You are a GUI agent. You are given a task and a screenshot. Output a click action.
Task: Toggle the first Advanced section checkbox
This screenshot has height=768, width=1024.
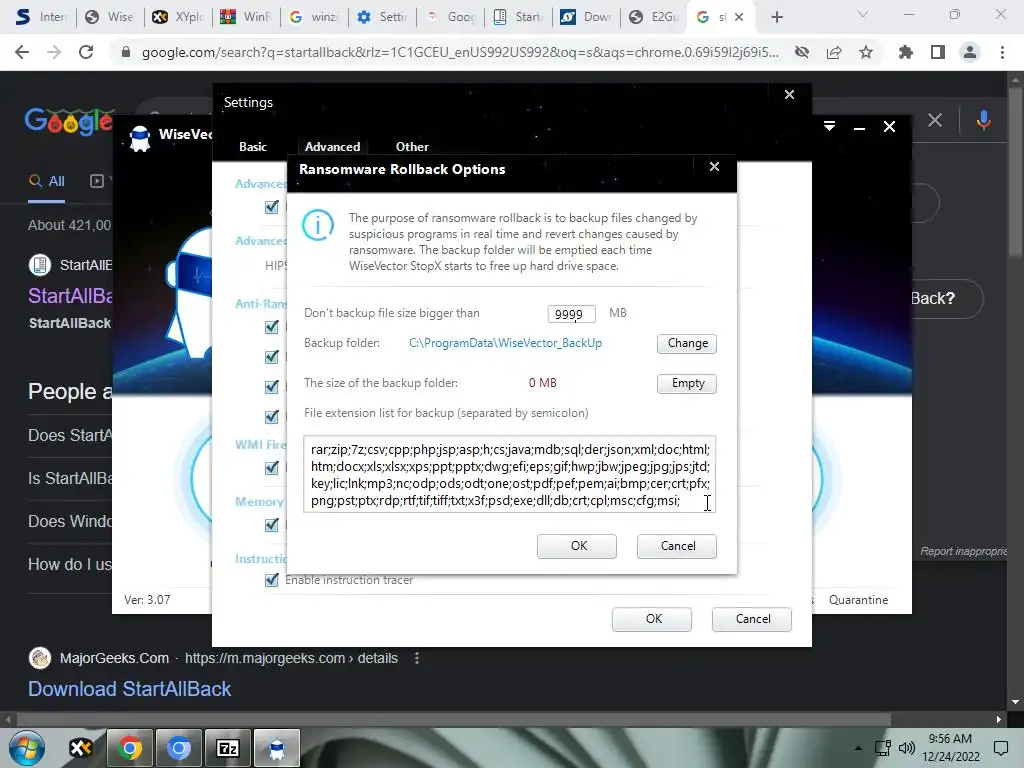click(272, 207)
